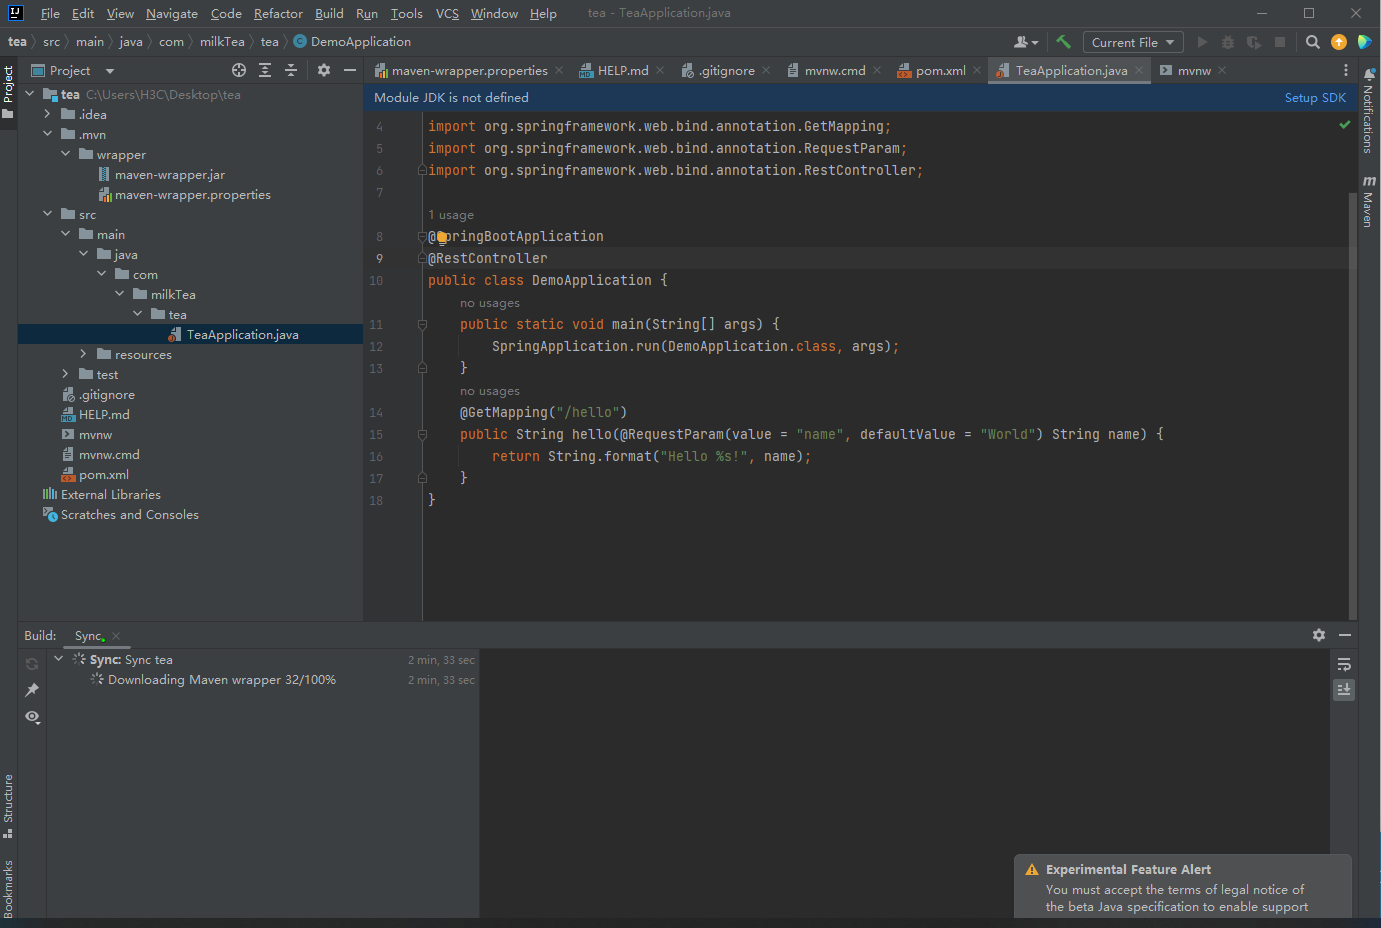Expand the test folder node
Image resolution: width=1381 pixels, height=928 pixels.
(66, 374)
